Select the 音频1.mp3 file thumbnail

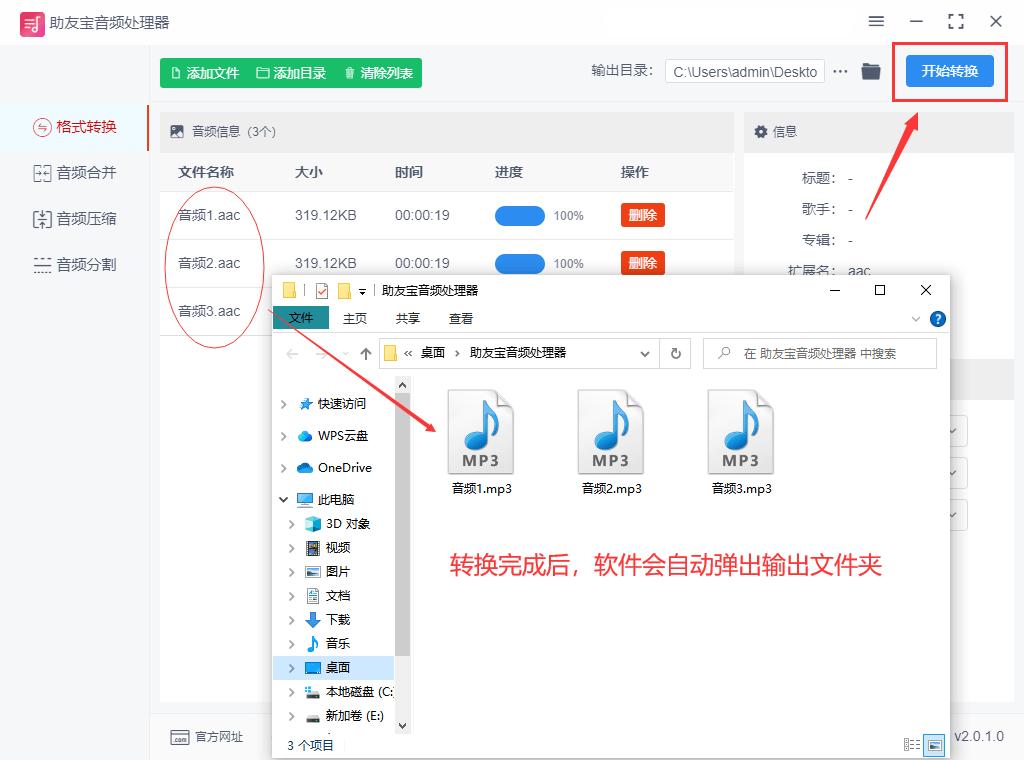click(x=482, y=430)
